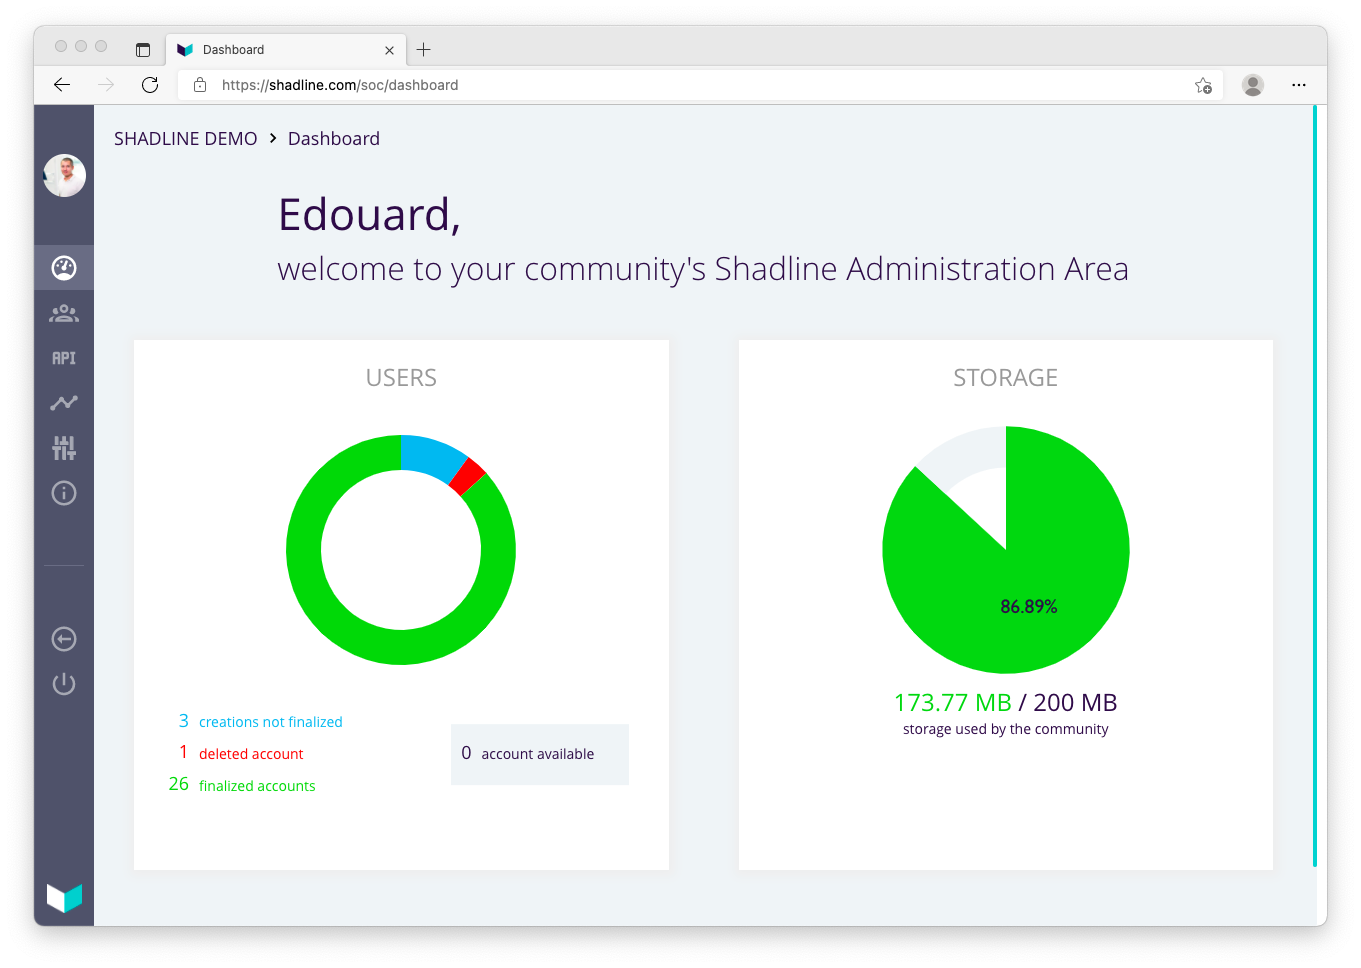Open the settings sliders icon in sidebar

point(64,448)
